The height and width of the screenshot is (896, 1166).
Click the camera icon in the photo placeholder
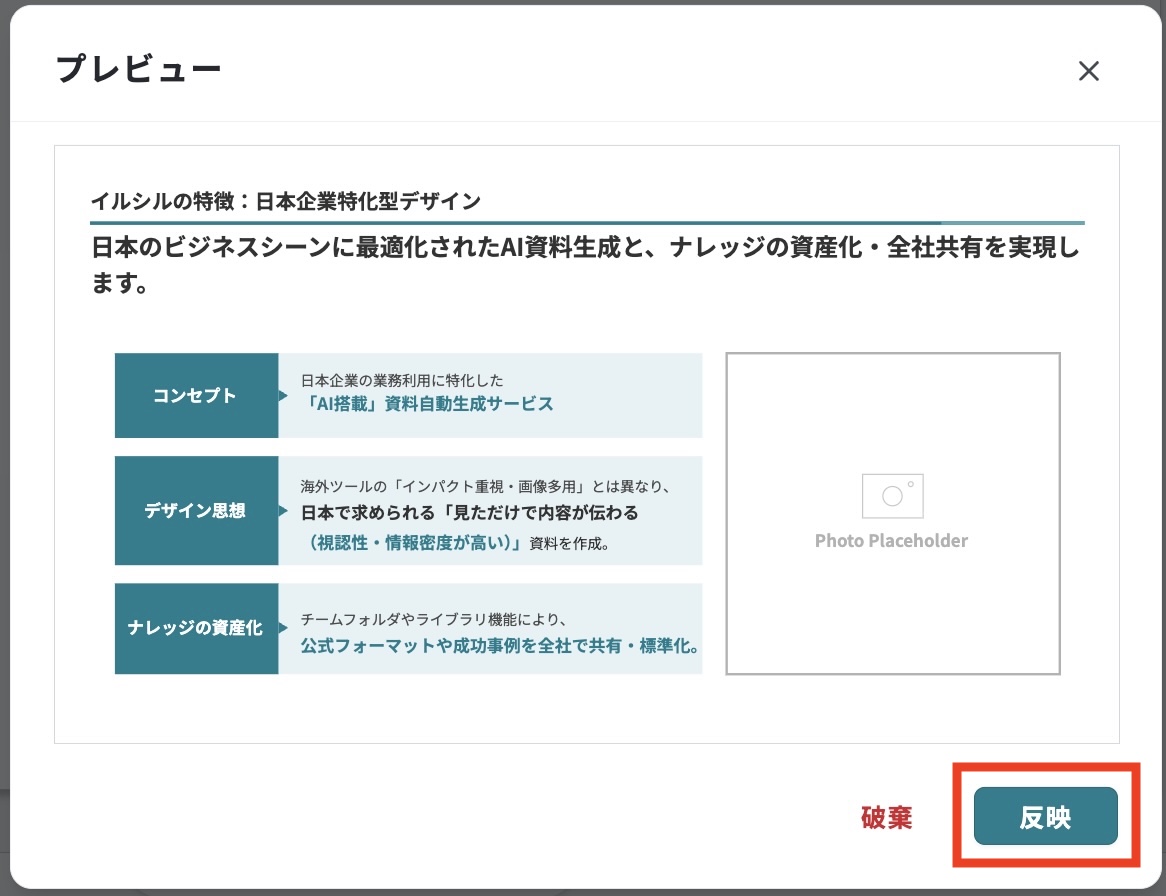tap(892, 496)
